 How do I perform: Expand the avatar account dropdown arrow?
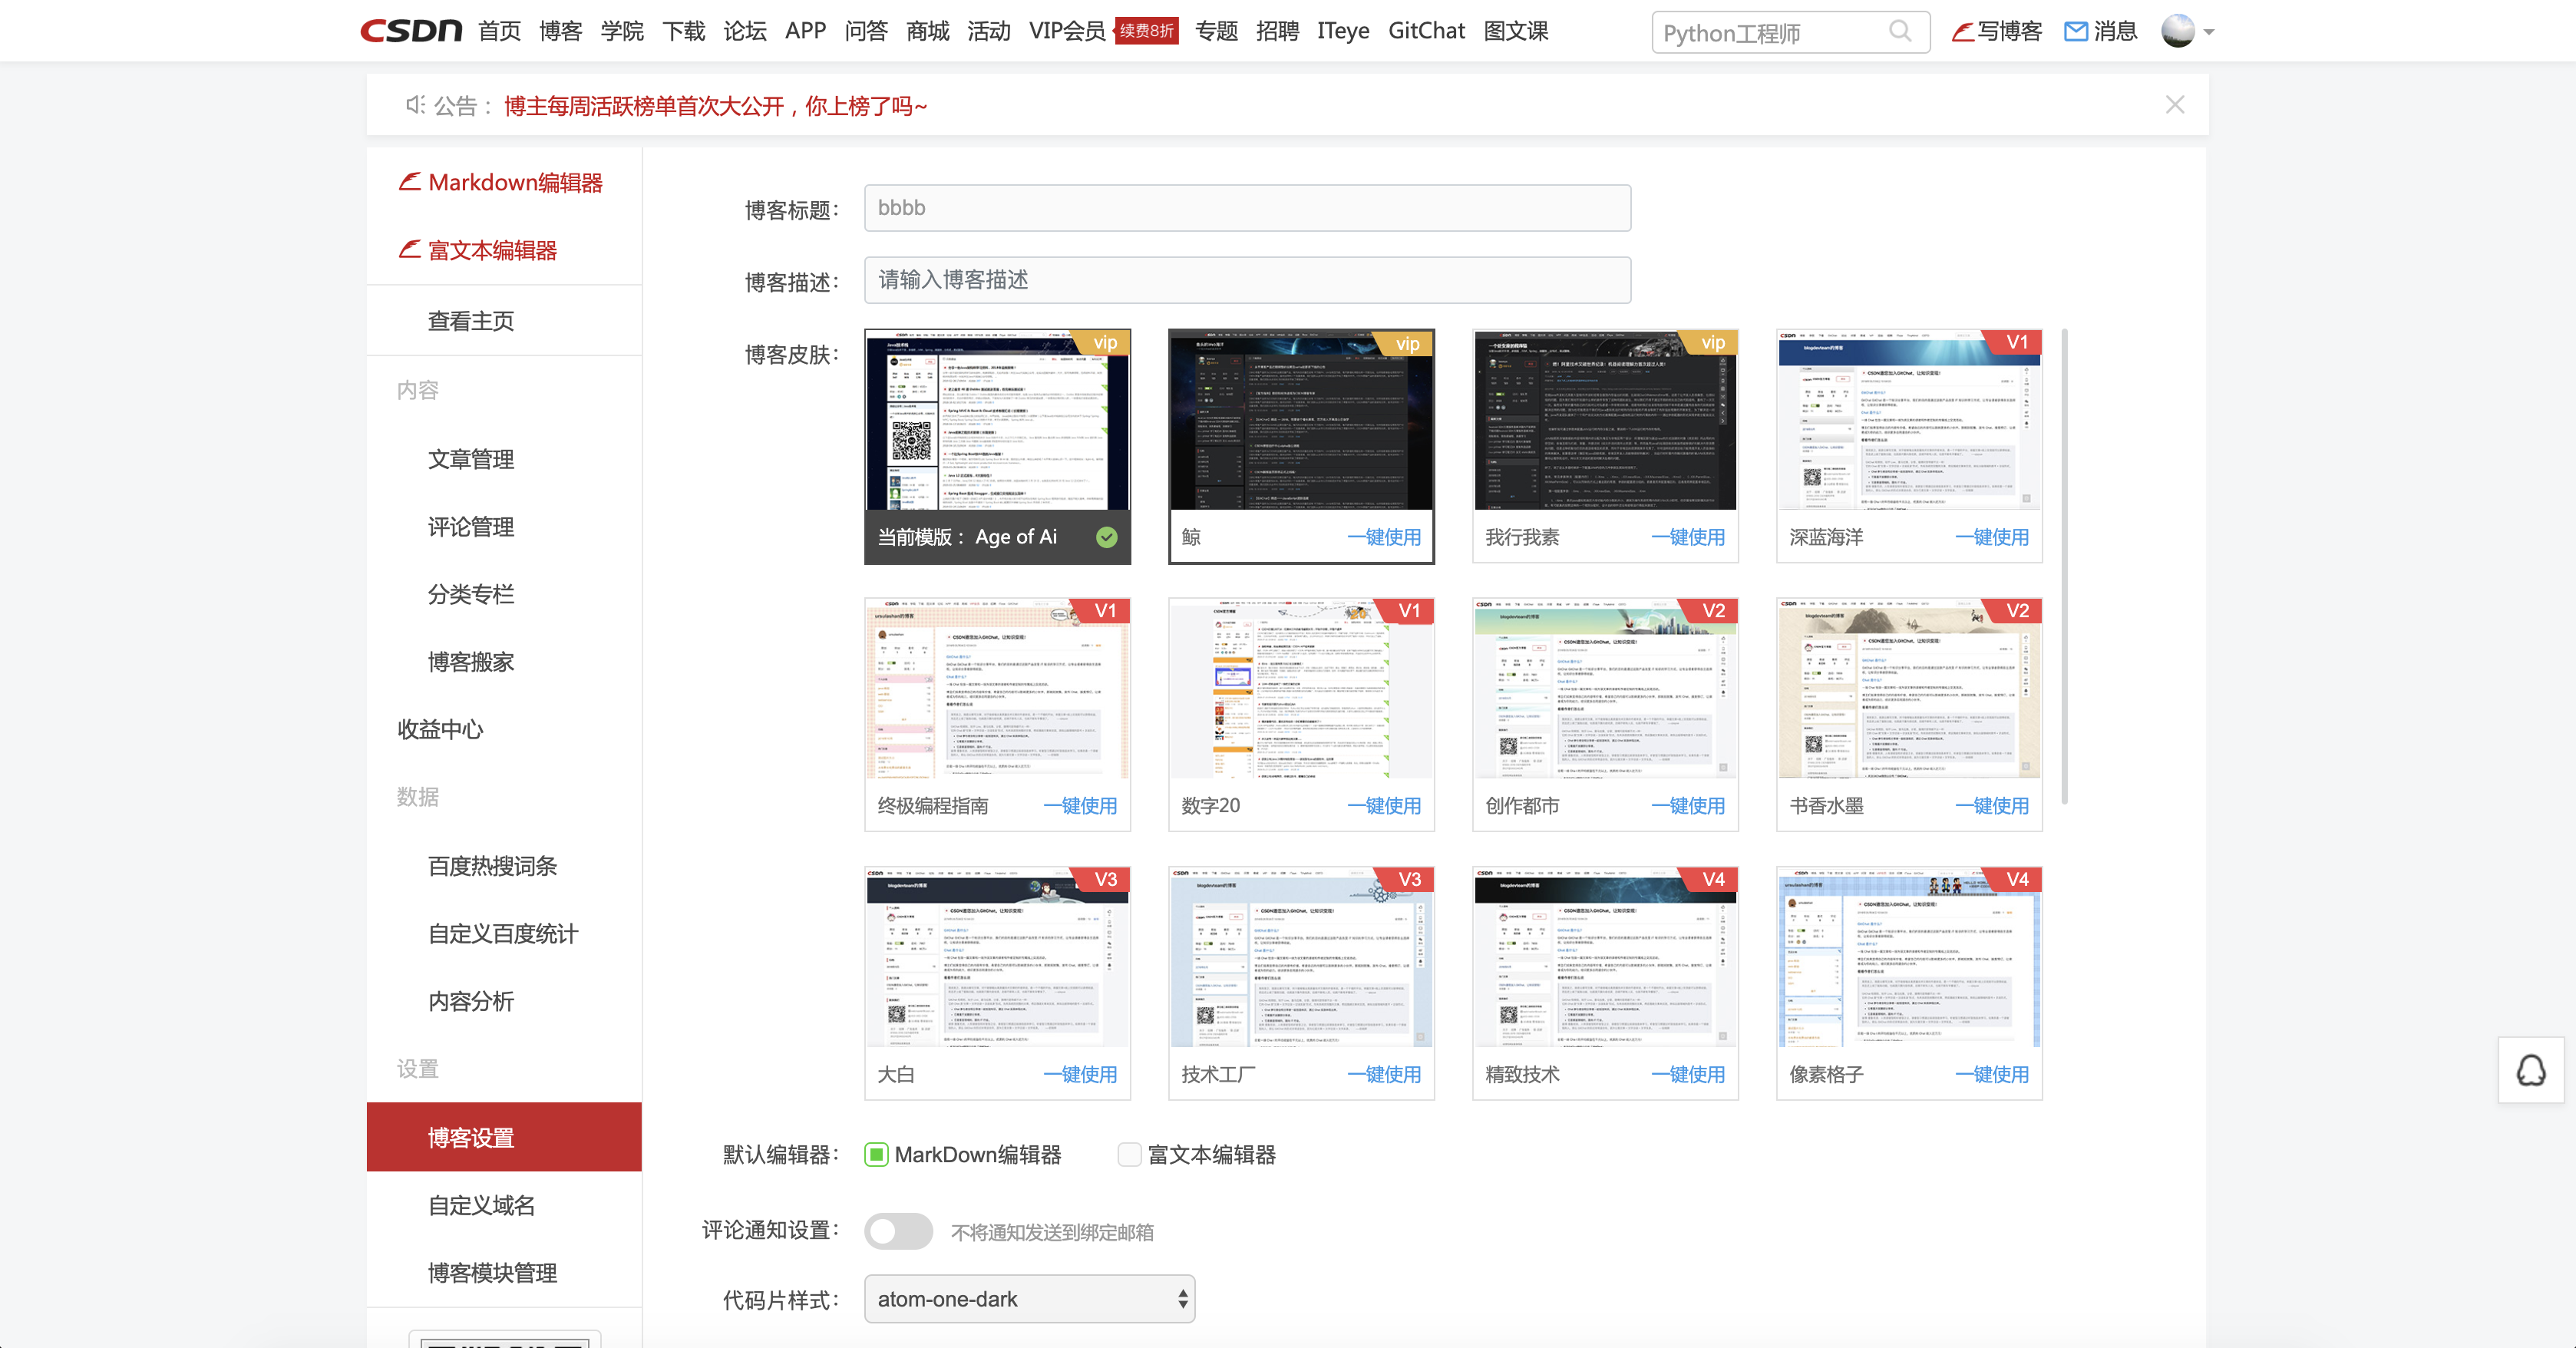2209,32
